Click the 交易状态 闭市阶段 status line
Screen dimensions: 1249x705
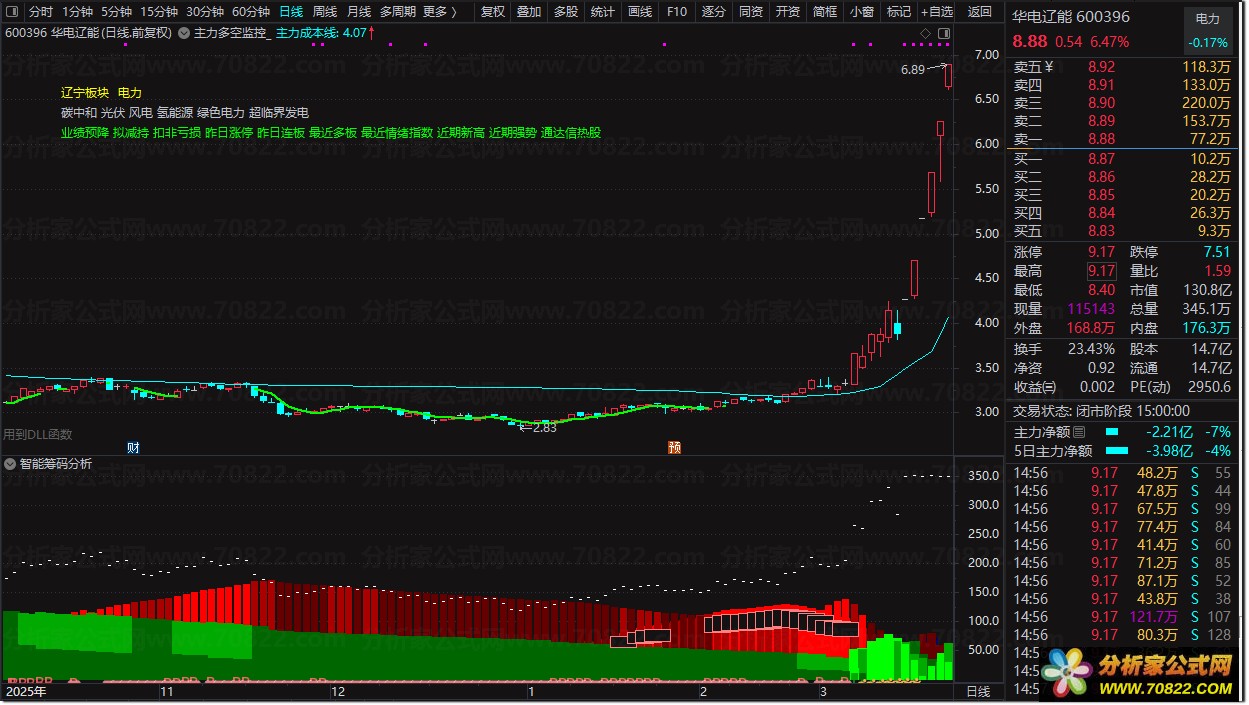click(x=1102, y=410)
